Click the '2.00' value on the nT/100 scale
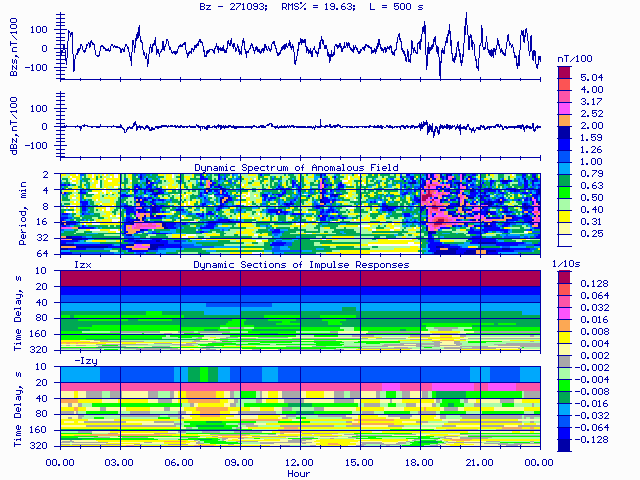640x480 pixels. click(x=591, y=126)
